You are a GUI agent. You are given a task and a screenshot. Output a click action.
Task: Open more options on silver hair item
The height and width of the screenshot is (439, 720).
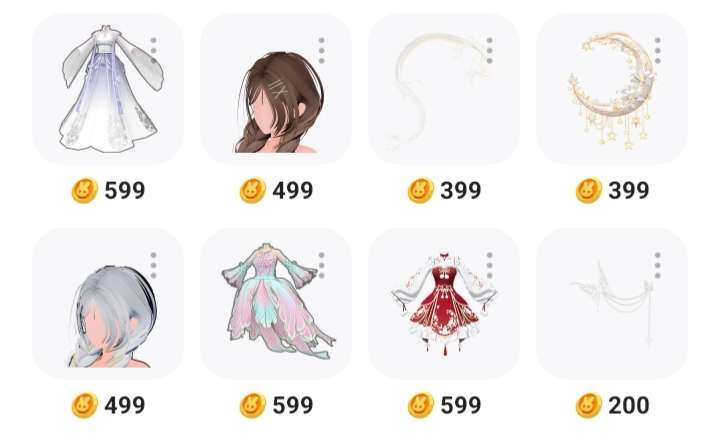pyautogui.click(x=153, y=265)
